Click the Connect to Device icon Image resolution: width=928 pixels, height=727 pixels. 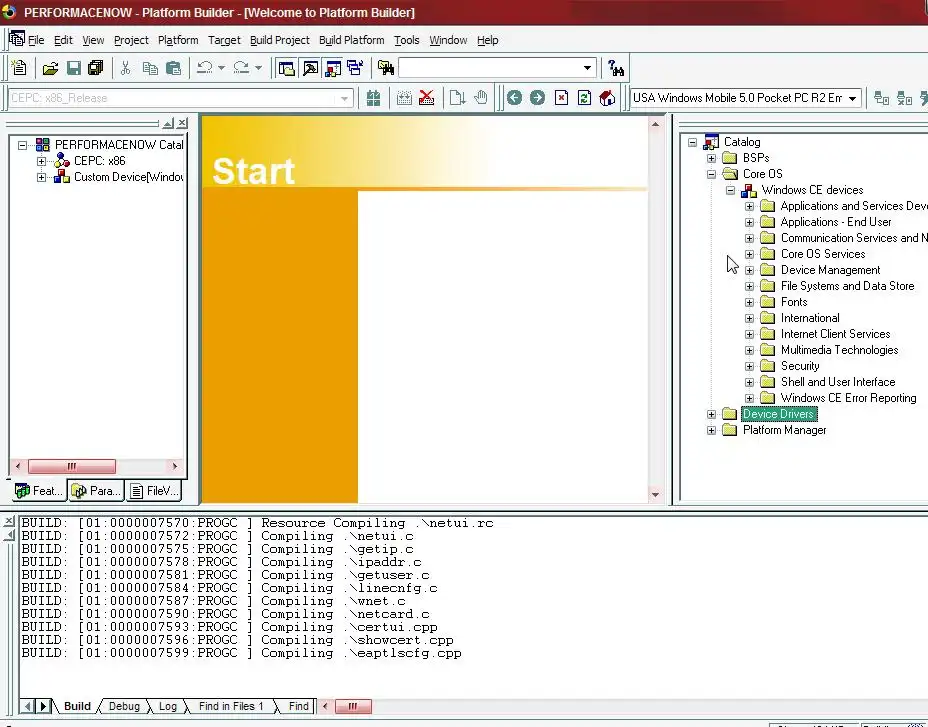(882, 98)
